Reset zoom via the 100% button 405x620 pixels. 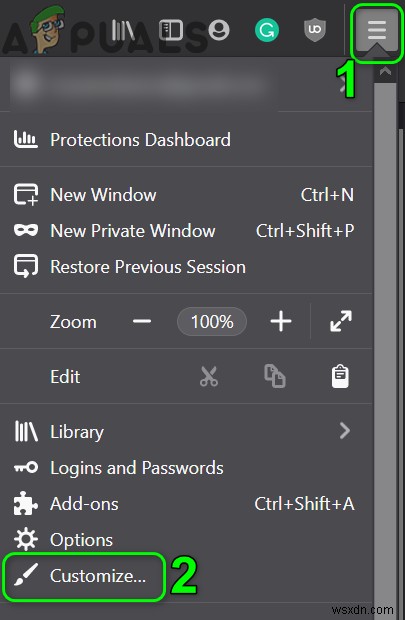(x=212, y=321)
